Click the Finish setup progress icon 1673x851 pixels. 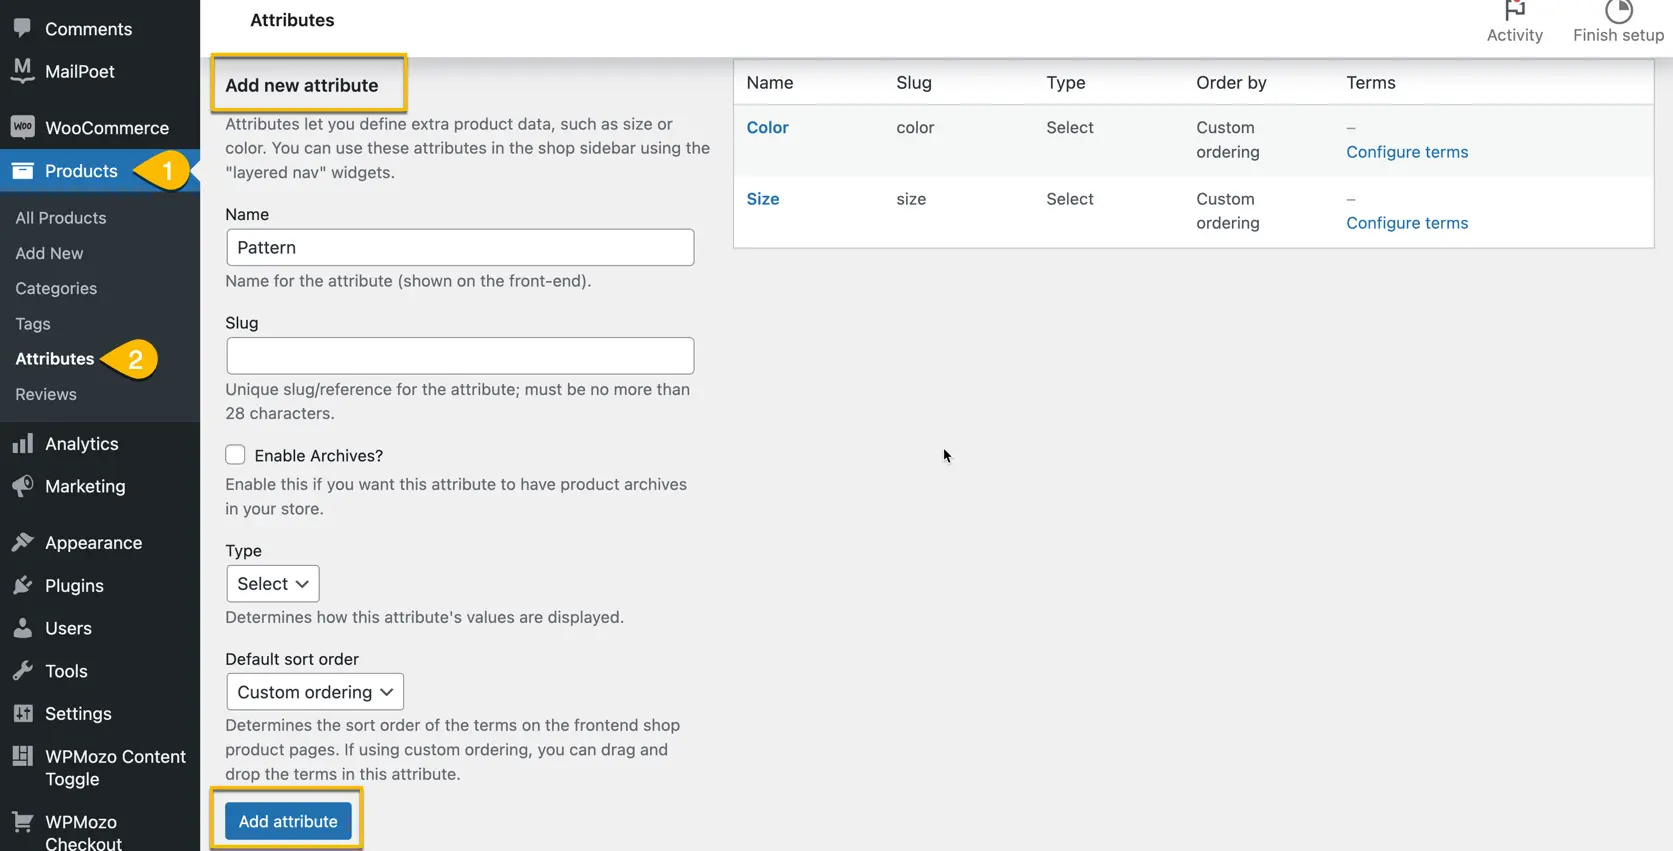tap(1618, 12)
